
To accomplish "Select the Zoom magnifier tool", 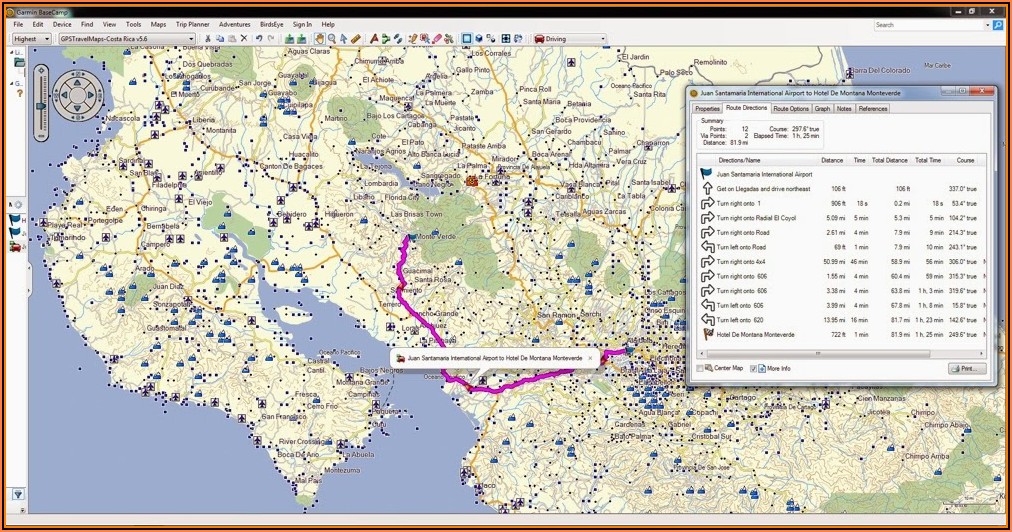I will (x=332, y=39).
